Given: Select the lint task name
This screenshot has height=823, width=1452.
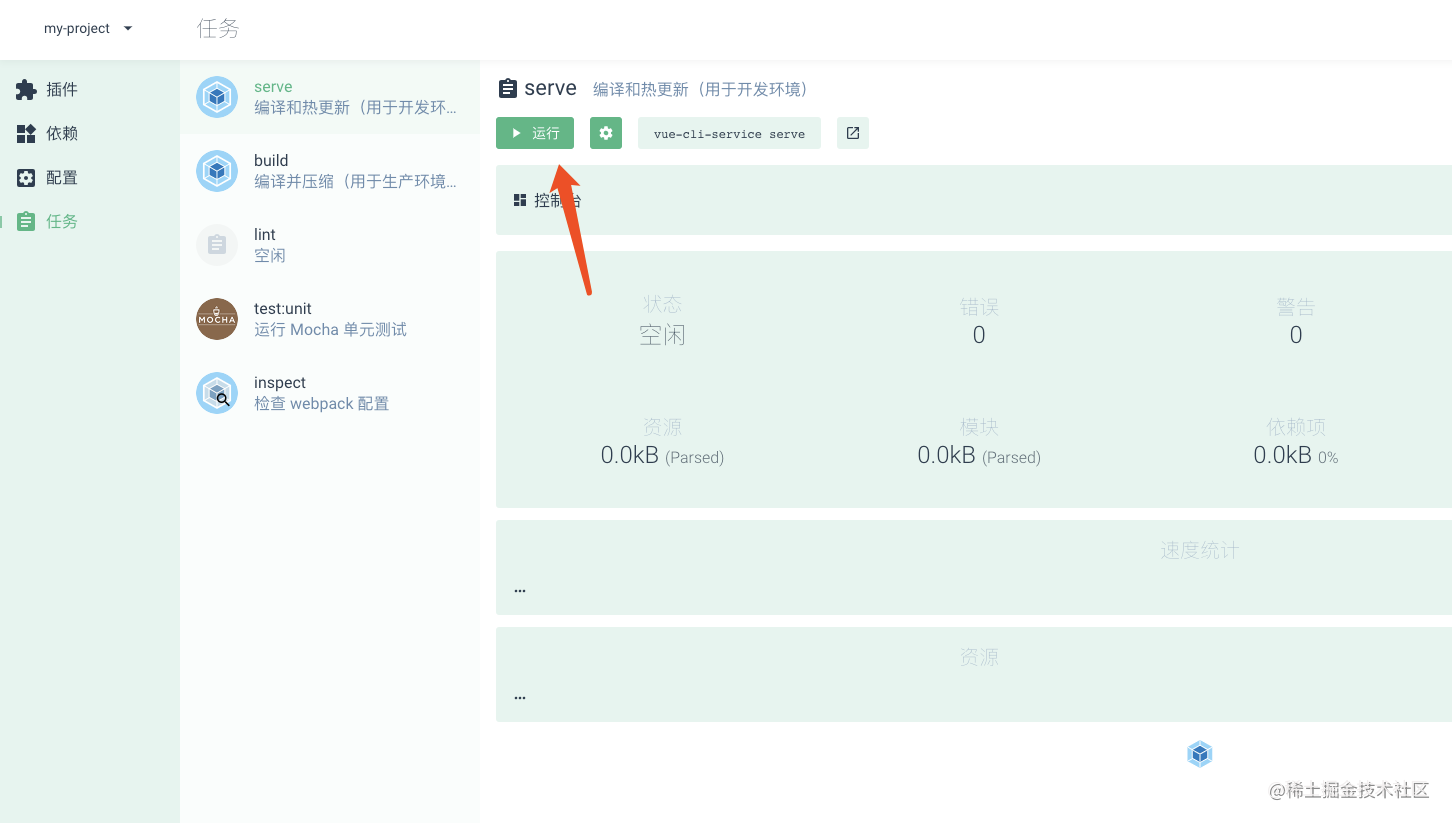Looking at the screenshot, I should (265, 235).
